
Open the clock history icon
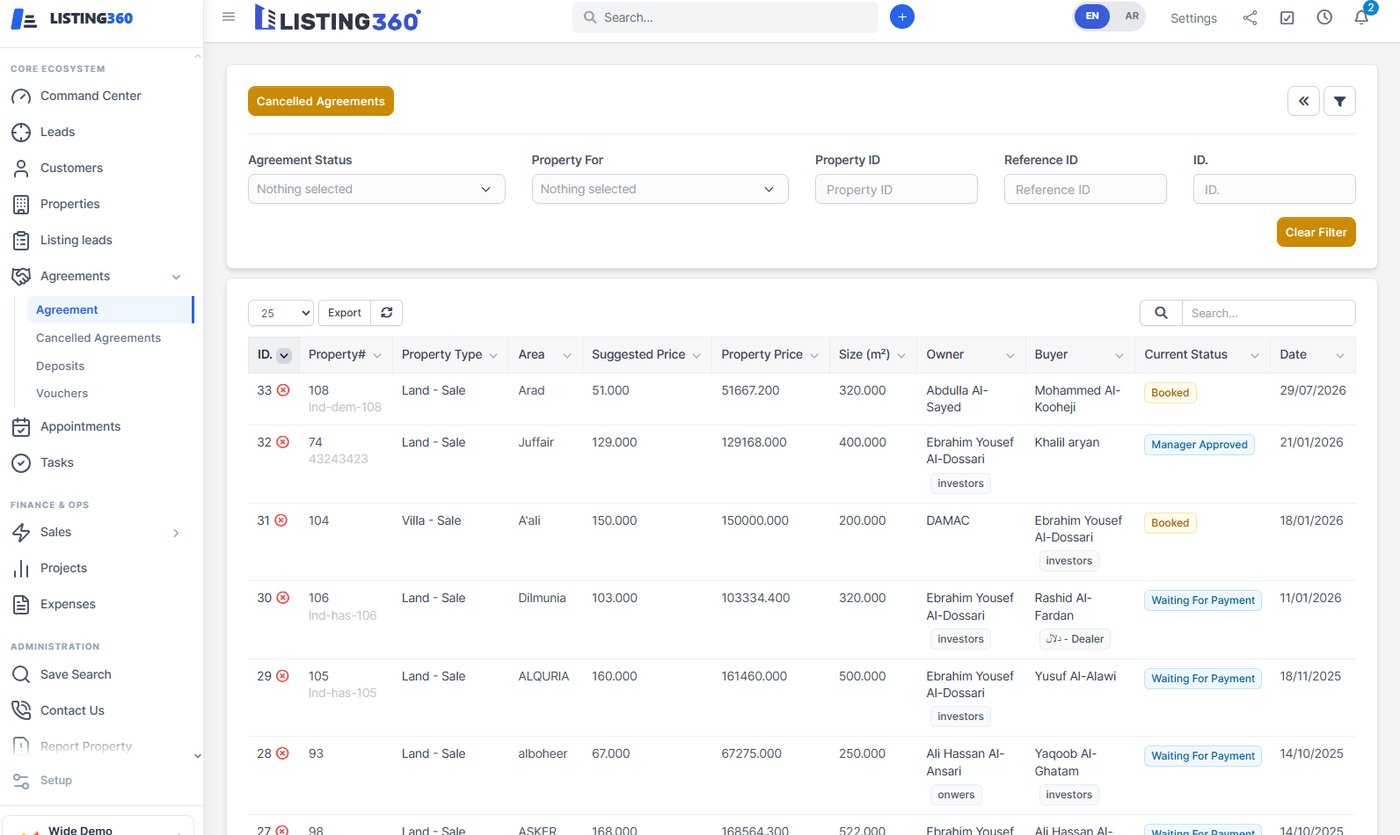(1324, 17)
